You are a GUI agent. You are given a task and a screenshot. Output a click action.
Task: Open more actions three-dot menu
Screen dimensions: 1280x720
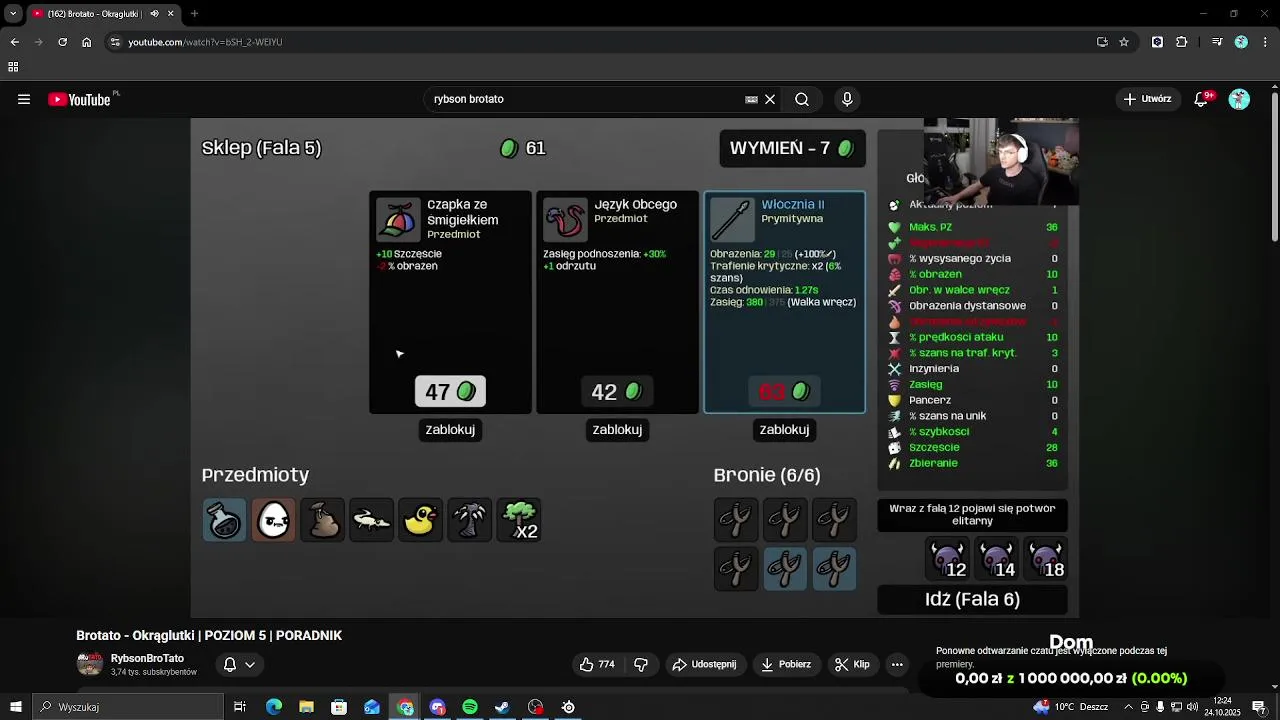[x=897, y=664]
